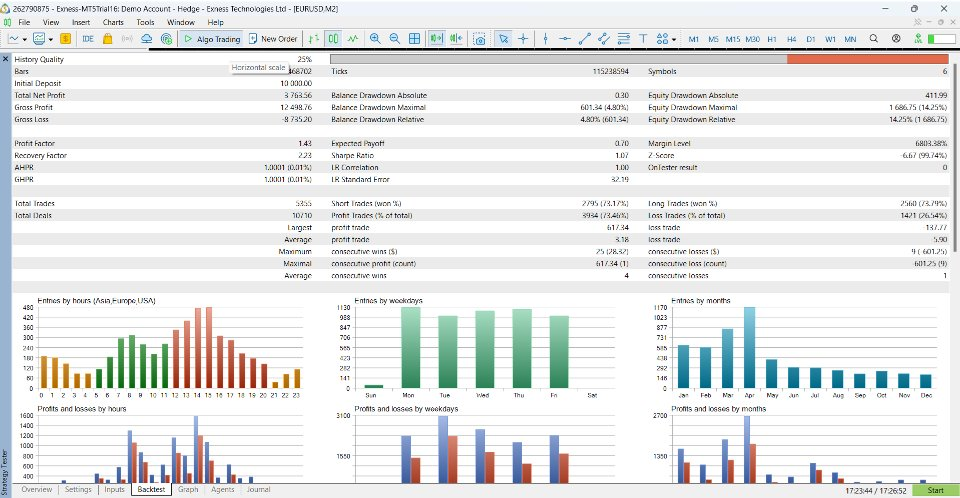Zoom in on the chart
This screenshot has height=498, width=960.
point(375,39)
